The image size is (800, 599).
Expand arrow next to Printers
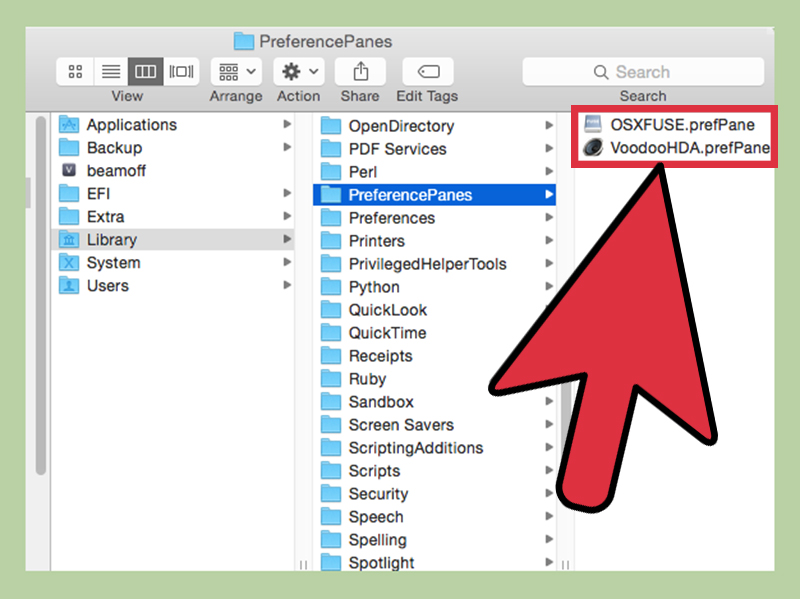coord(549,240)
